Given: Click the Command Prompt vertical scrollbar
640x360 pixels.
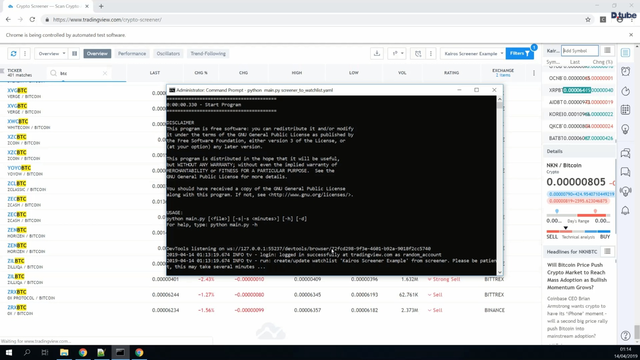Looking at the screenshot, I should [x=500, y=185].
